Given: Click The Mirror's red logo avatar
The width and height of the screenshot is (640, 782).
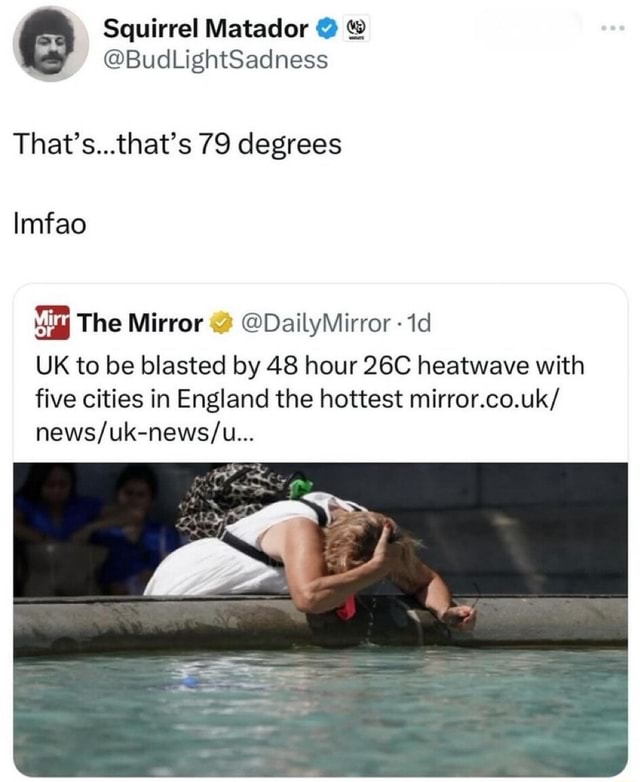Looking at the screenshot, I should (52, 322).
